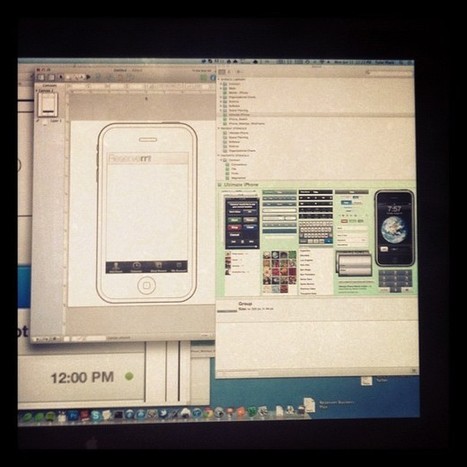This screenshot has height=467, width=467.
Task: Select the third tab bar icon in the mockup
Action: 159,267
